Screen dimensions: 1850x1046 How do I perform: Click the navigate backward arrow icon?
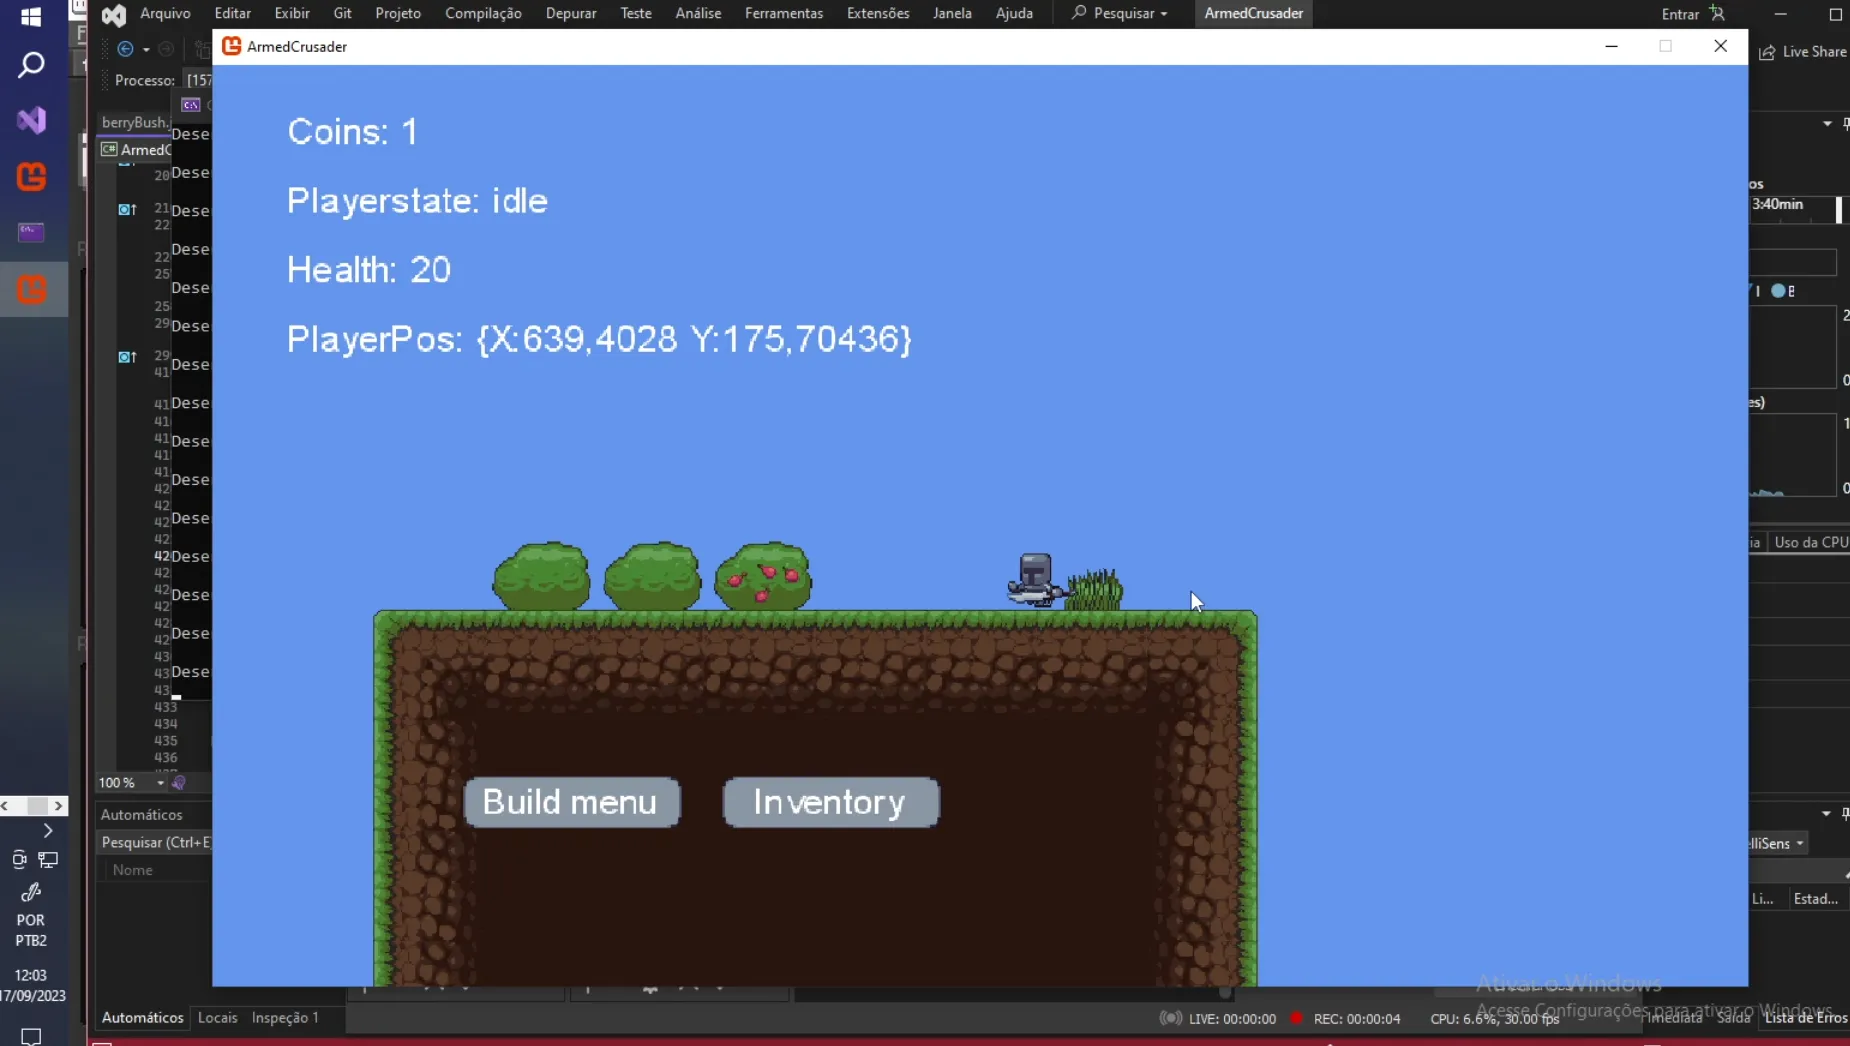[x=125, y=49]
